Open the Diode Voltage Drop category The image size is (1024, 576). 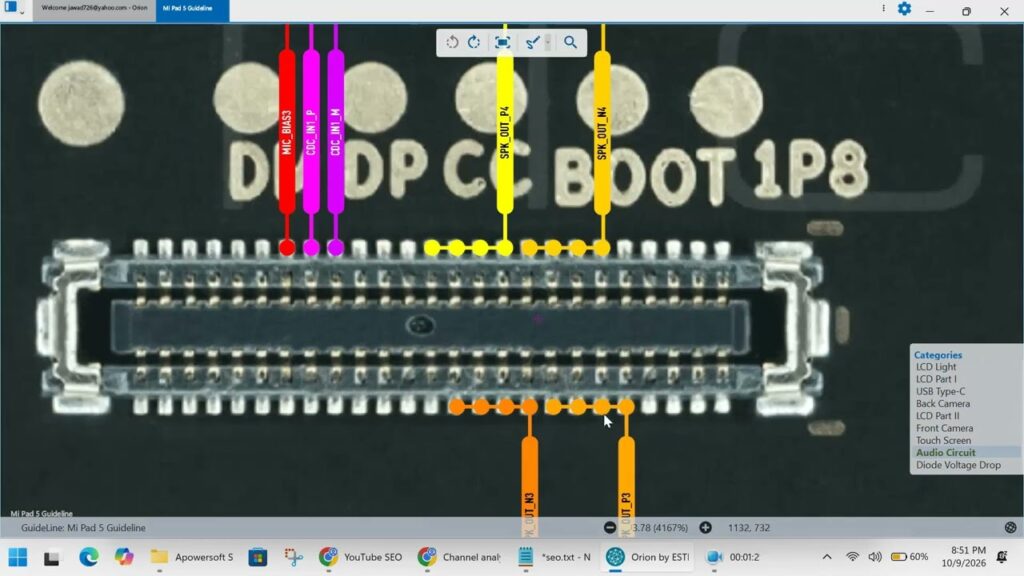tap(958, 465)
